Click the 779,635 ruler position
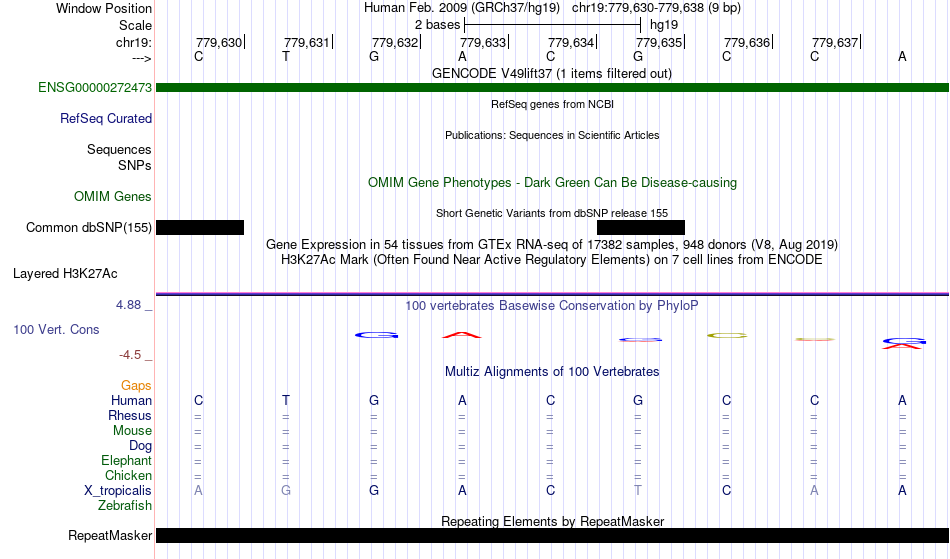Viewport: 950px width, 559px height. (659, 42)
